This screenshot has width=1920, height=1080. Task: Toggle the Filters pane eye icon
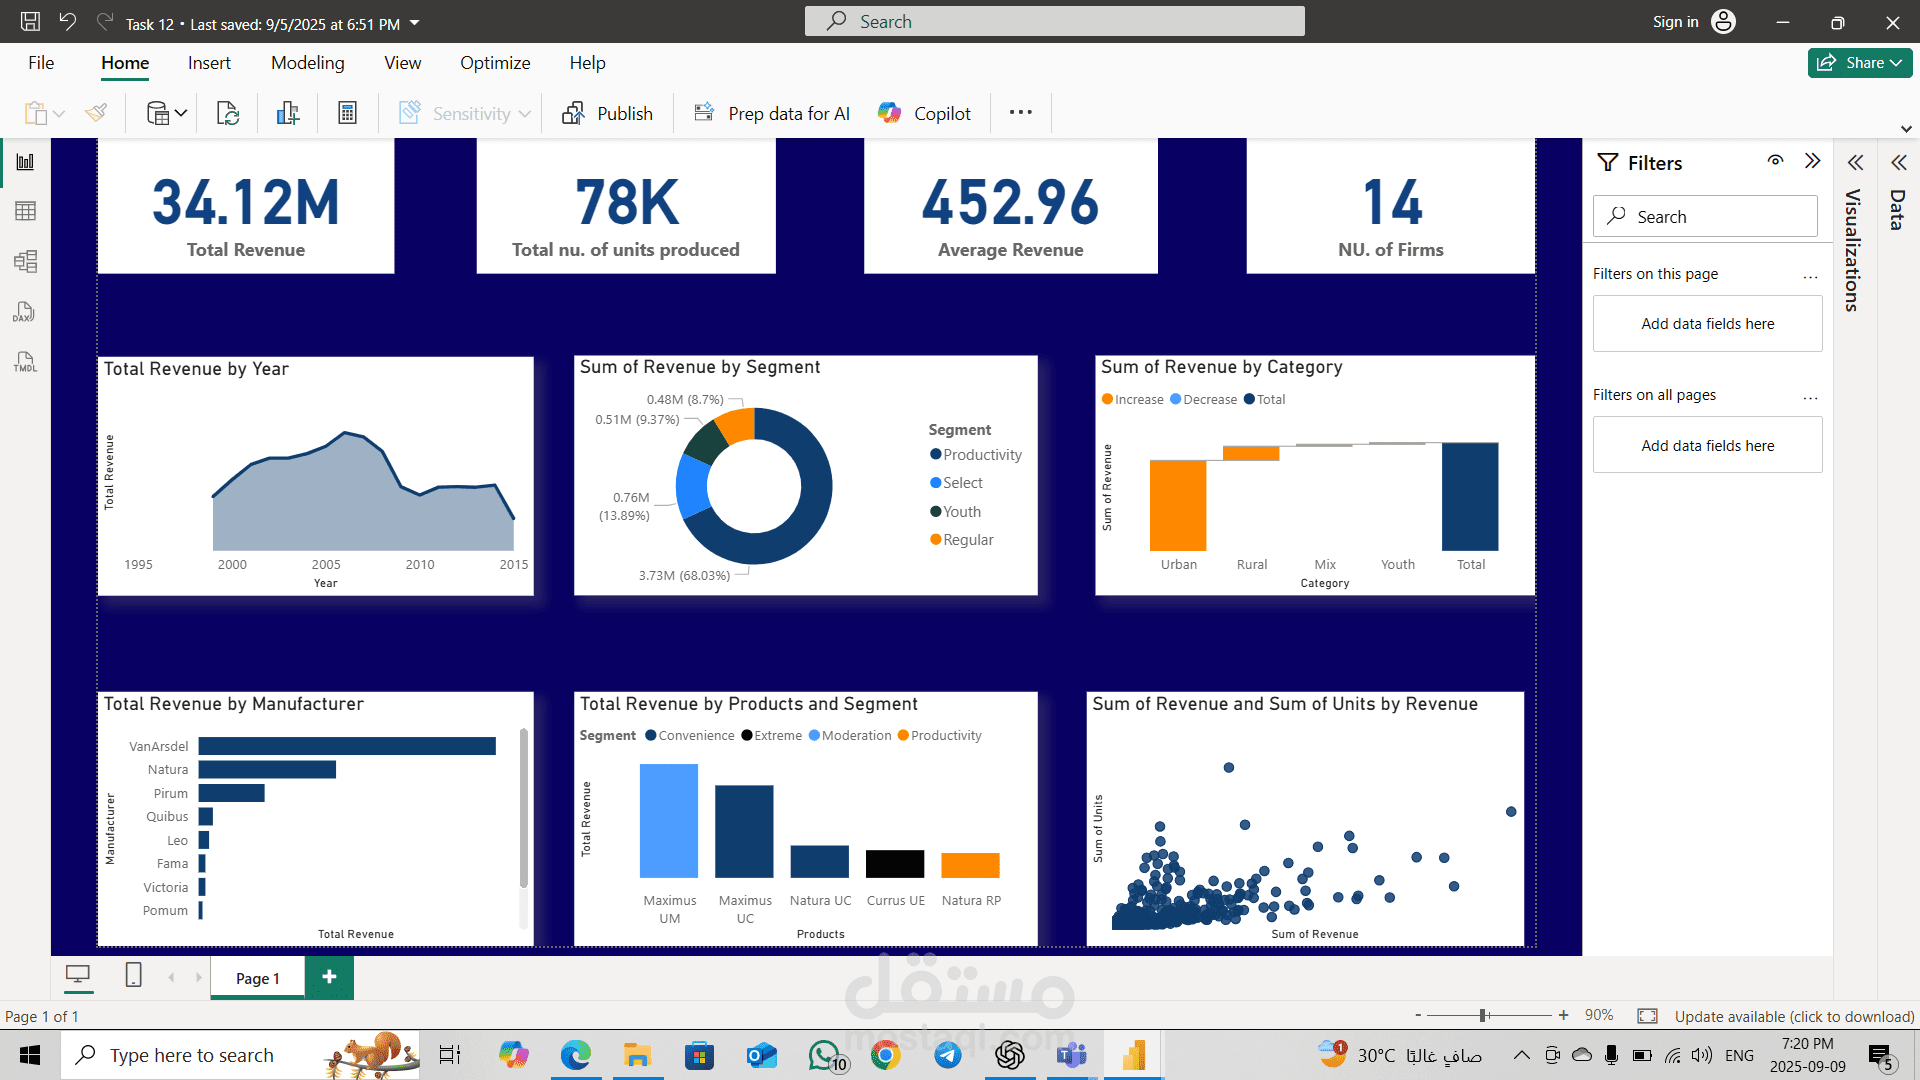pos(1775,160)
